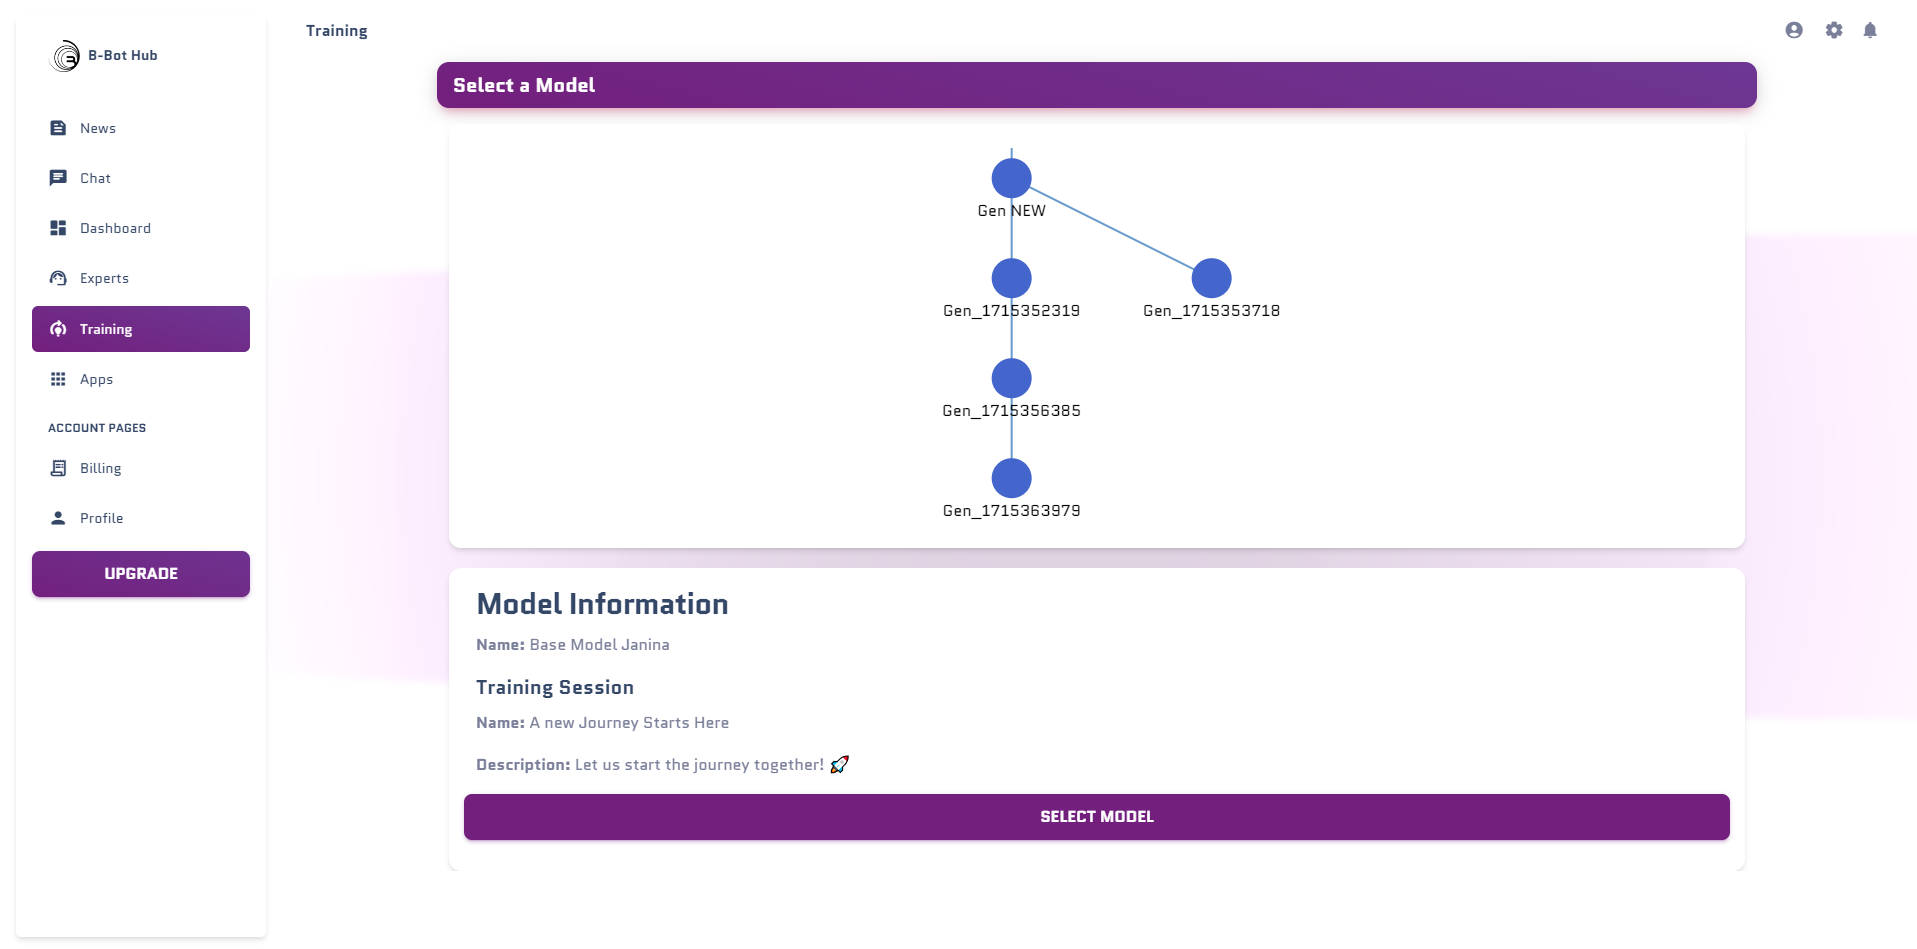
Task: Open the Dashboard grid icon
Action: (x=58, y=228)
